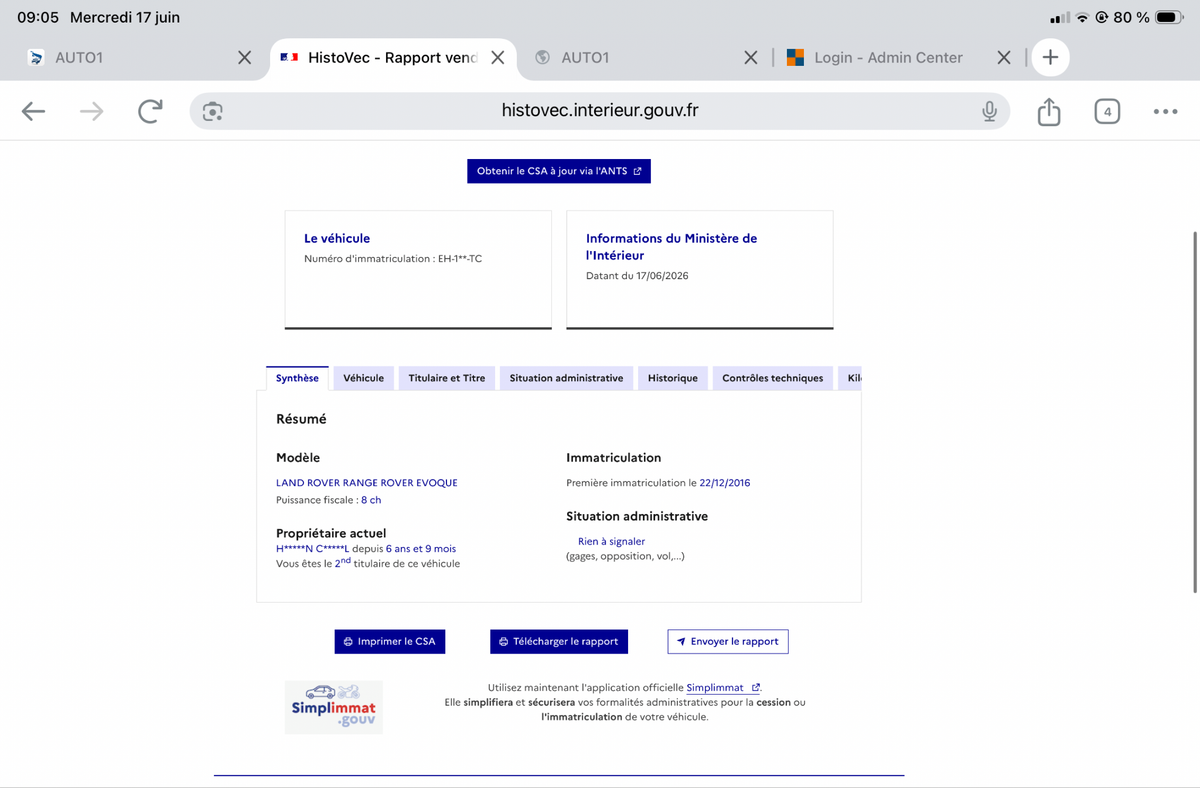
Task: Select the Contrôles techniques tab
Action: (x=772, y=378)
